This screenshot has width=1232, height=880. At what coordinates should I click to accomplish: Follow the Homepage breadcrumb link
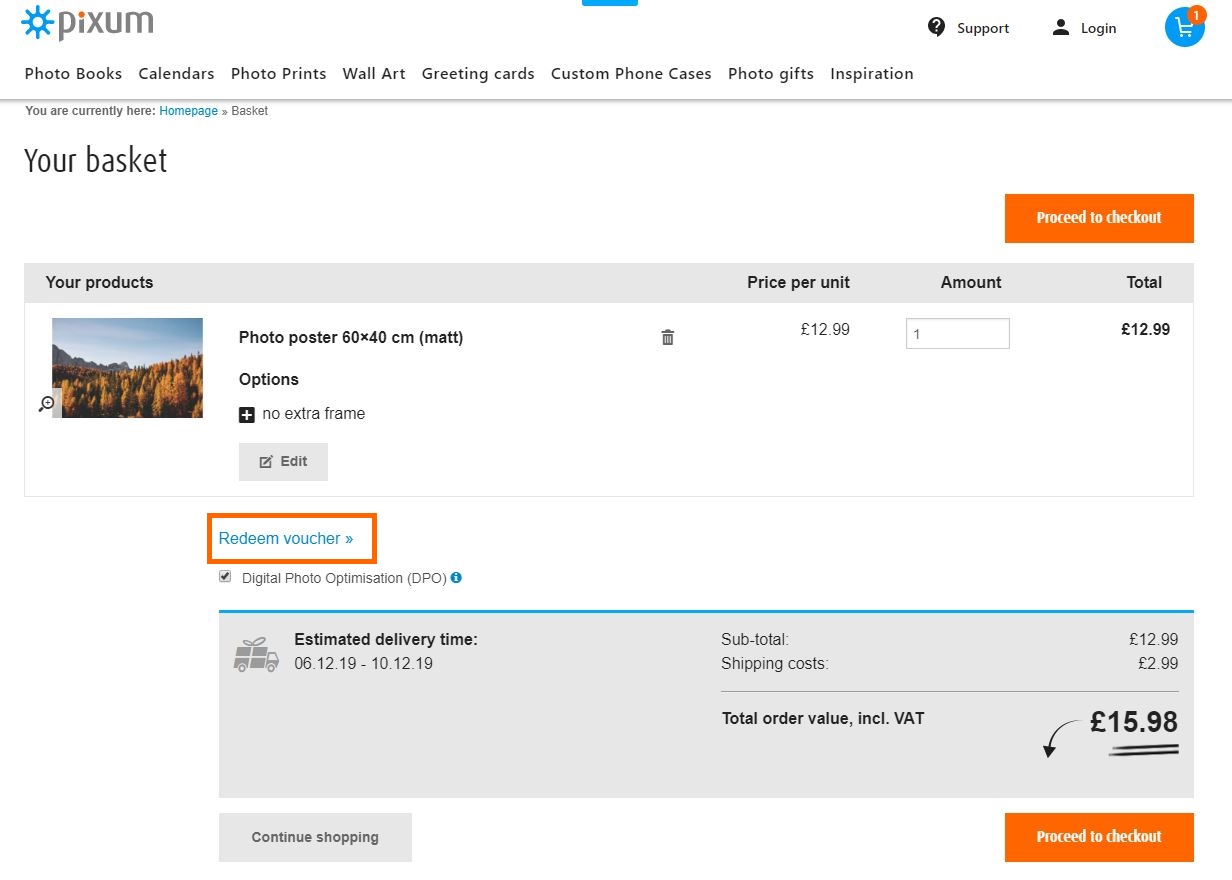click(x=188, y=111)
